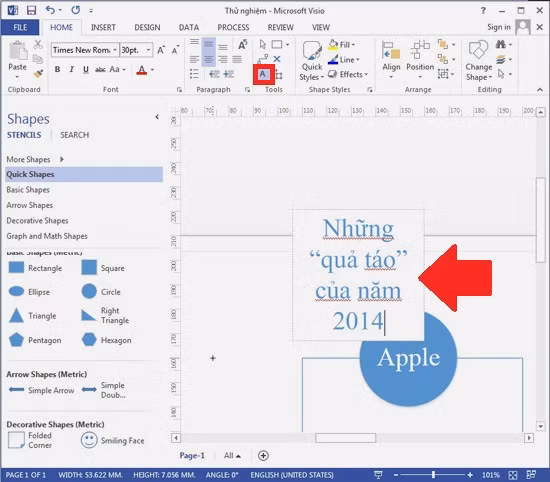Screen dimensions: 550x482
Task: Click the Copy icon in Clipboard group
Action: 38,59
